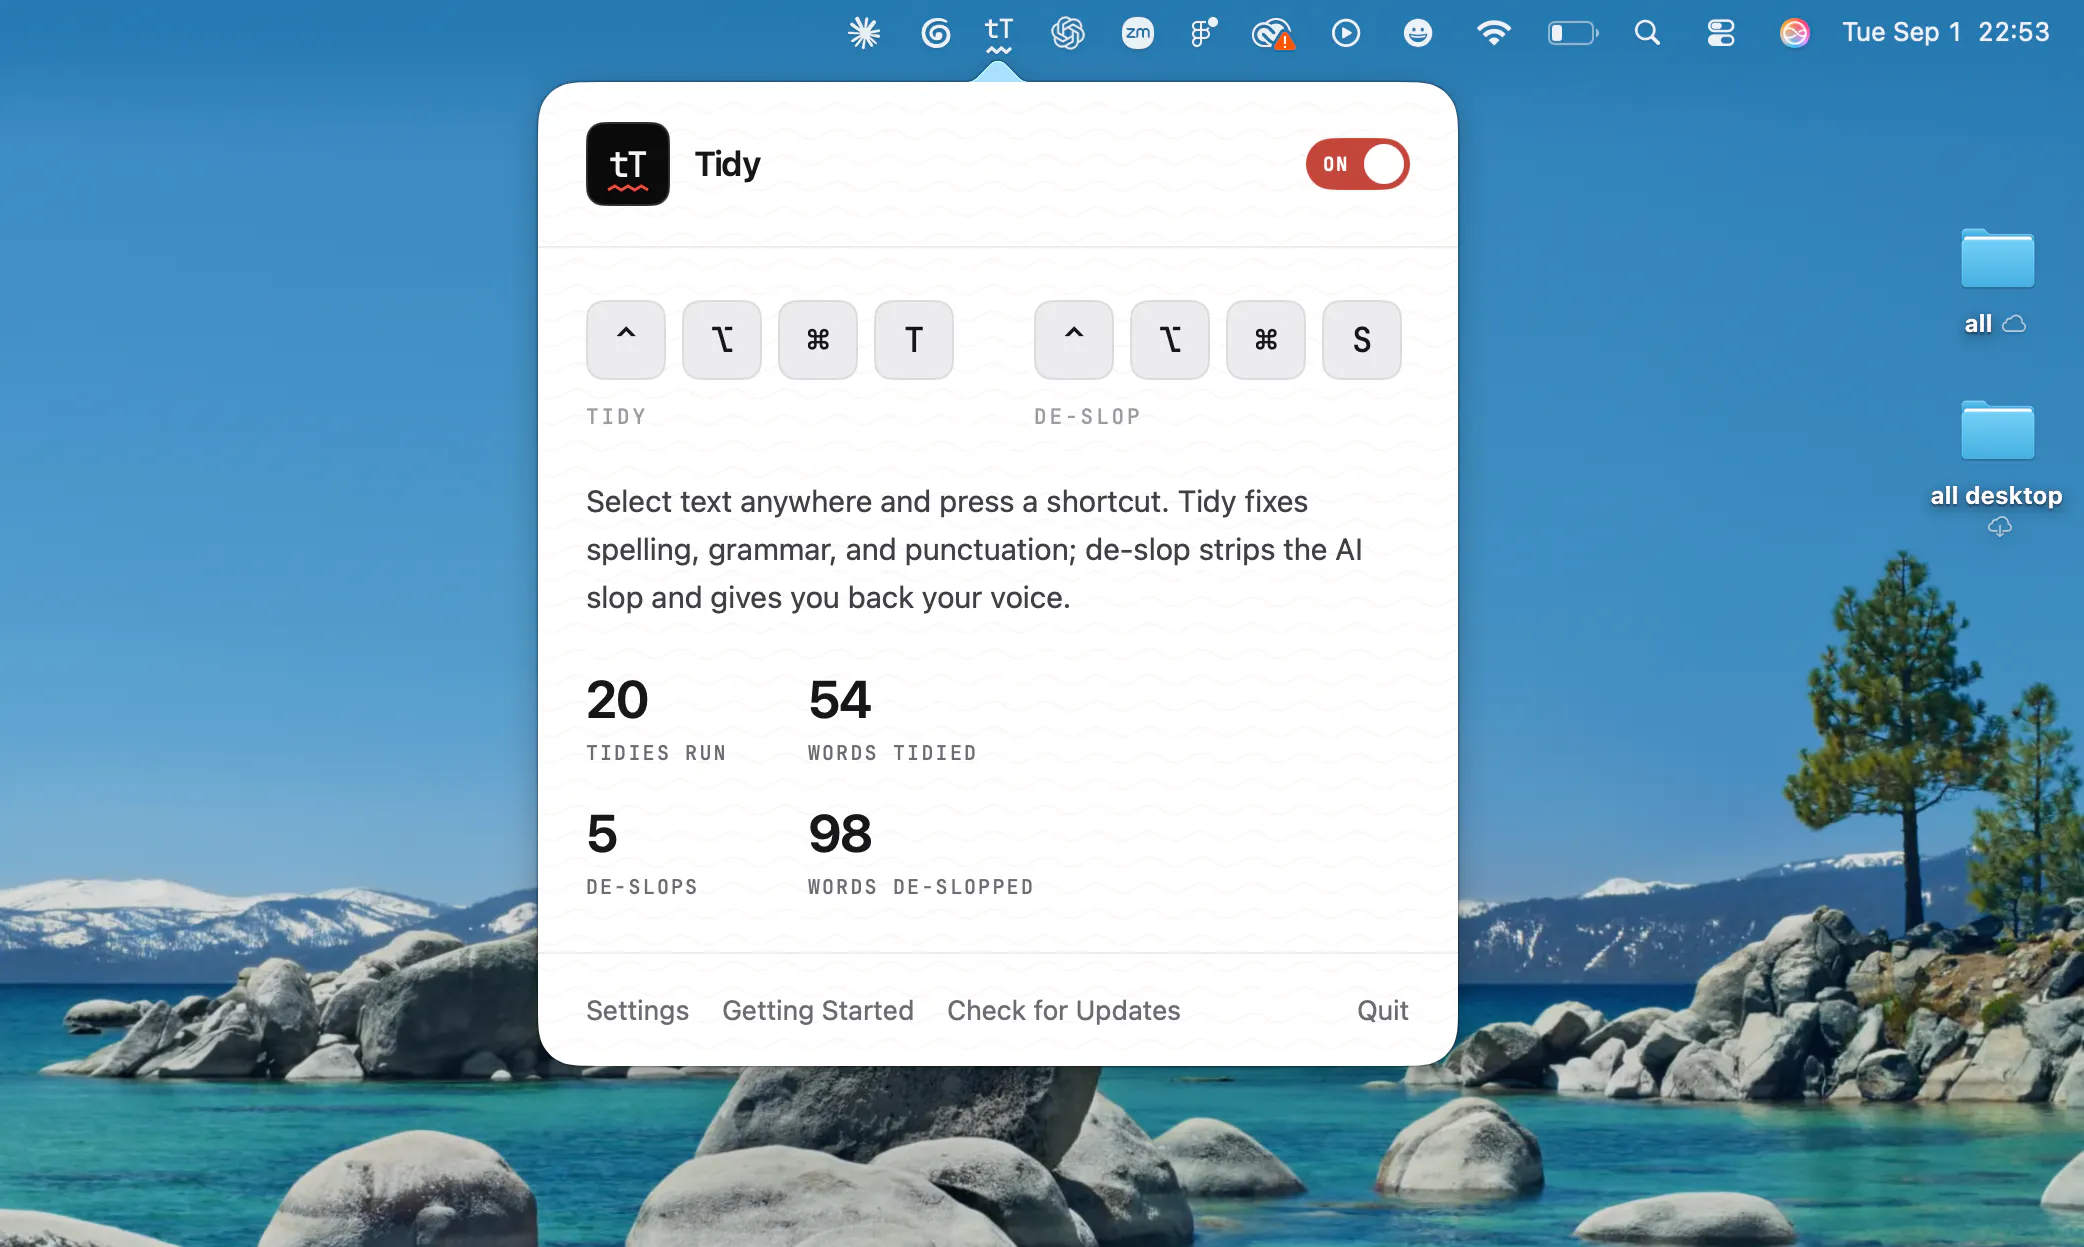Screen dimensions: 2084x1247
Task: Click the Option key in Tidy shortcut
Action: pos(722,340)
